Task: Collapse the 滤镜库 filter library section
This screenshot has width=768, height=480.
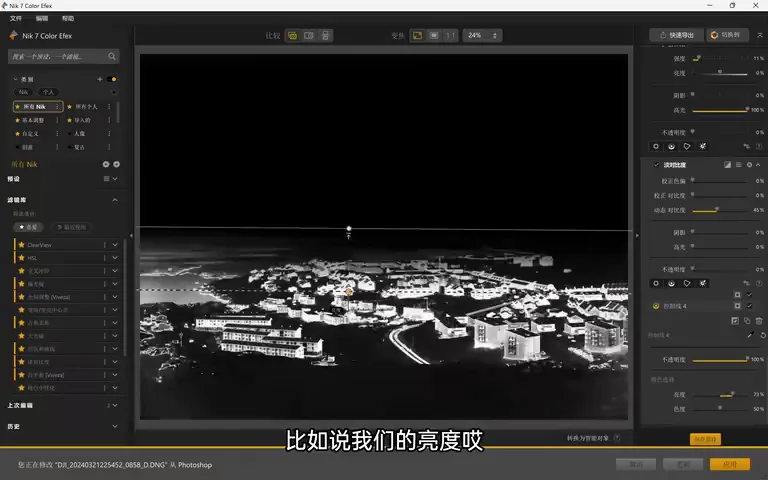Action: click(115, 200)
